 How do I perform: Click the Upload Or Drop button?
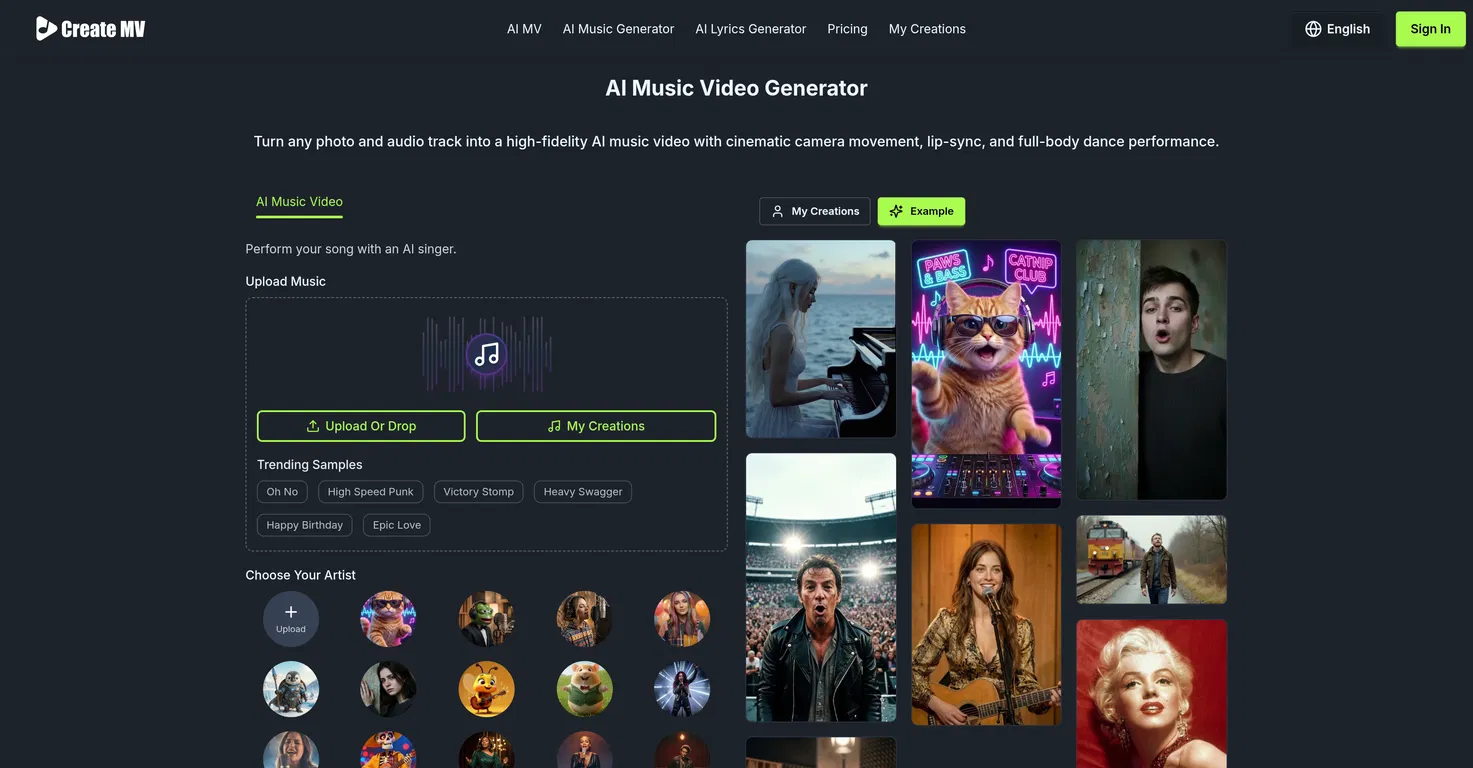point(361,426)
